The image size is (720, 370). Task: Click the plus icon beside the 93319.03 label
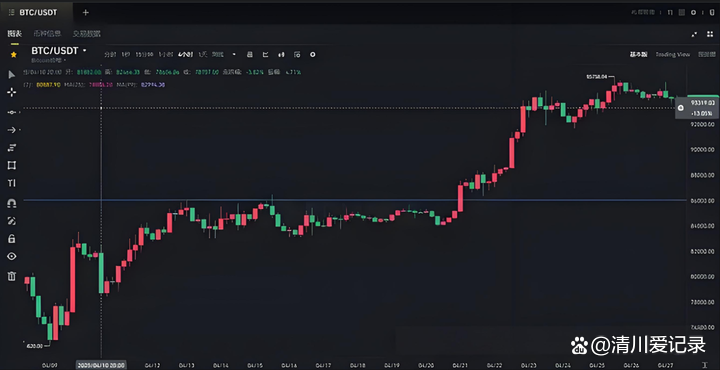pyautogui.click(x=681, y=108)
